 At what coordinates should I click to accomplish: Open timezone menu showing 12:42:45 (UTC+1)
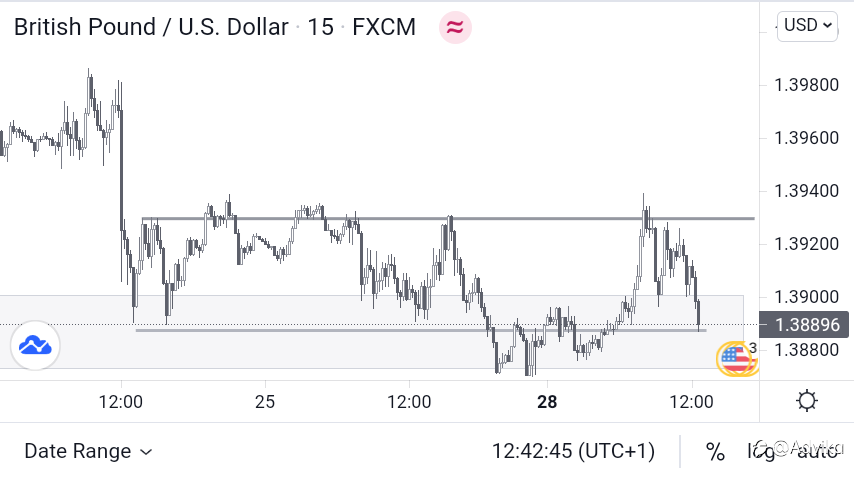573,451
